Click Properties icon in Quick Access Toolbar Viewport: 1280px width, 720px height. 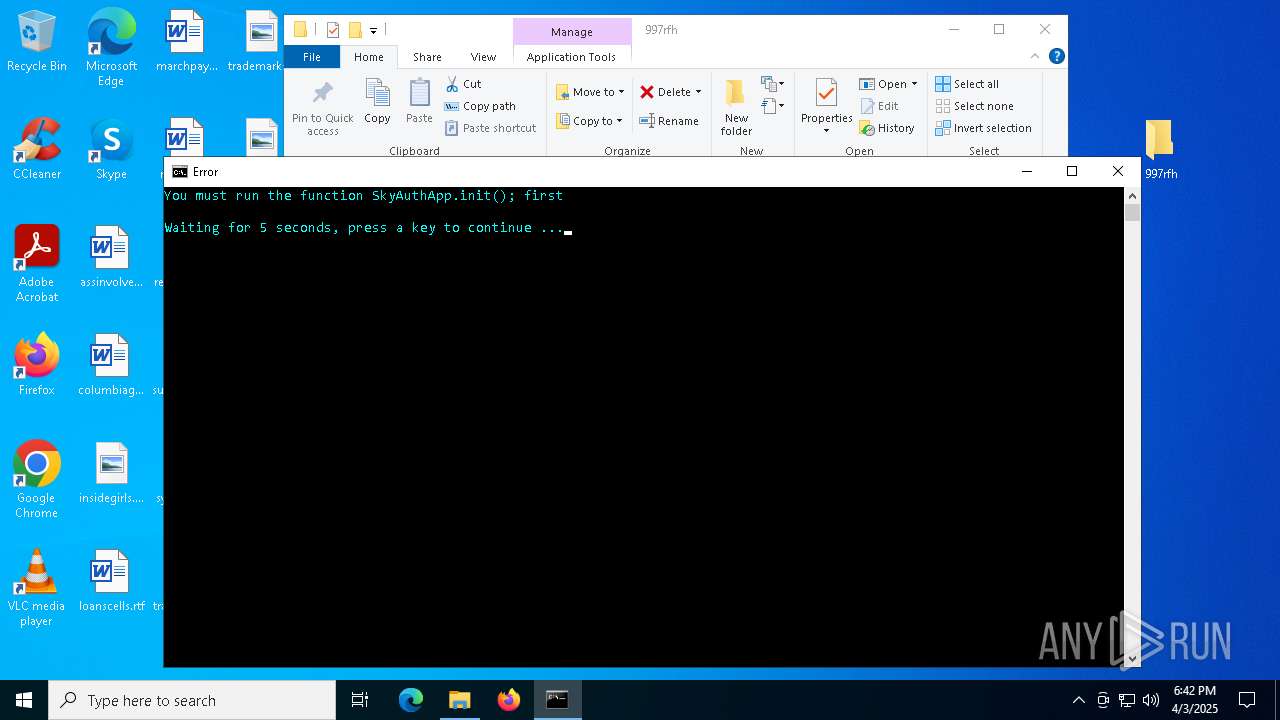(x=333, y=30)
